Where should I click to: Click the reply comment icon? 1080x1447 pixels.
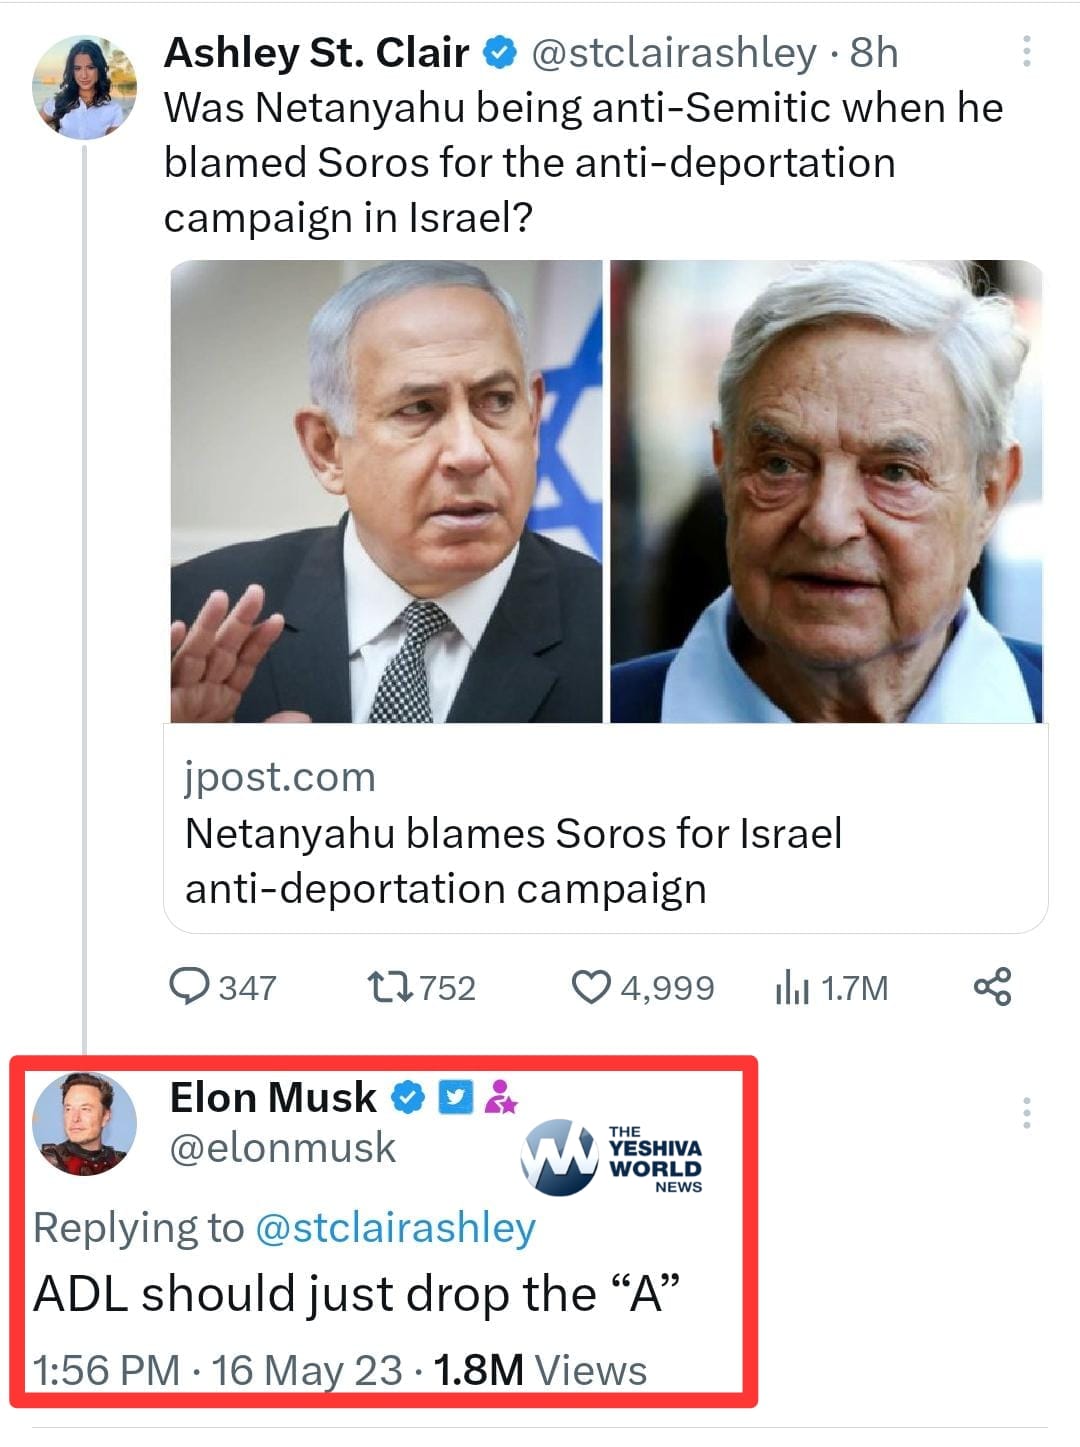189,987
